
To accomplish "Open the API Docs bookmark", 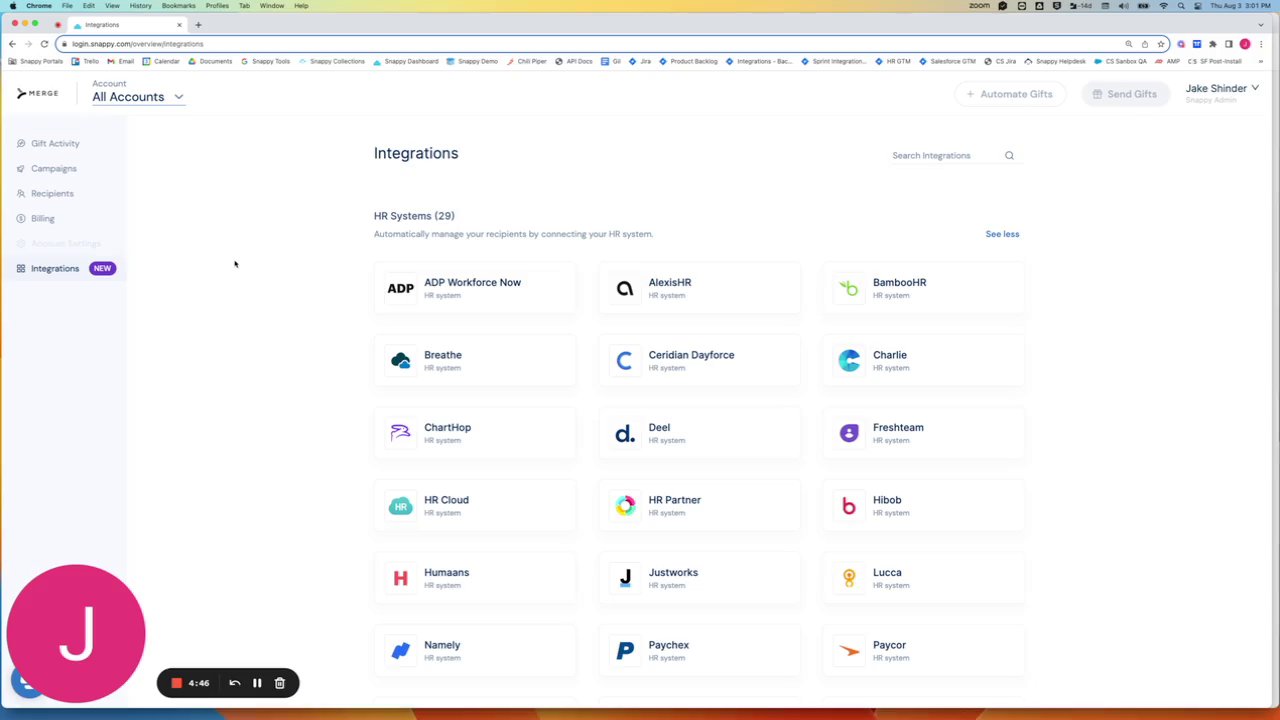I will (x=574, y=61).
